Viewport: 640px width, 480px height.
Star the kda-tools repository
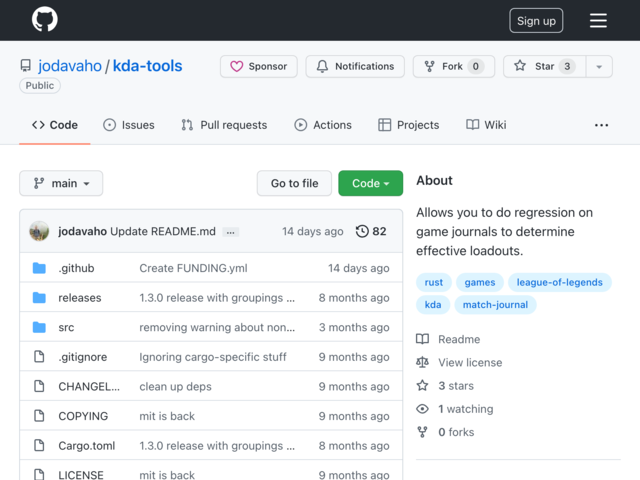544,66
